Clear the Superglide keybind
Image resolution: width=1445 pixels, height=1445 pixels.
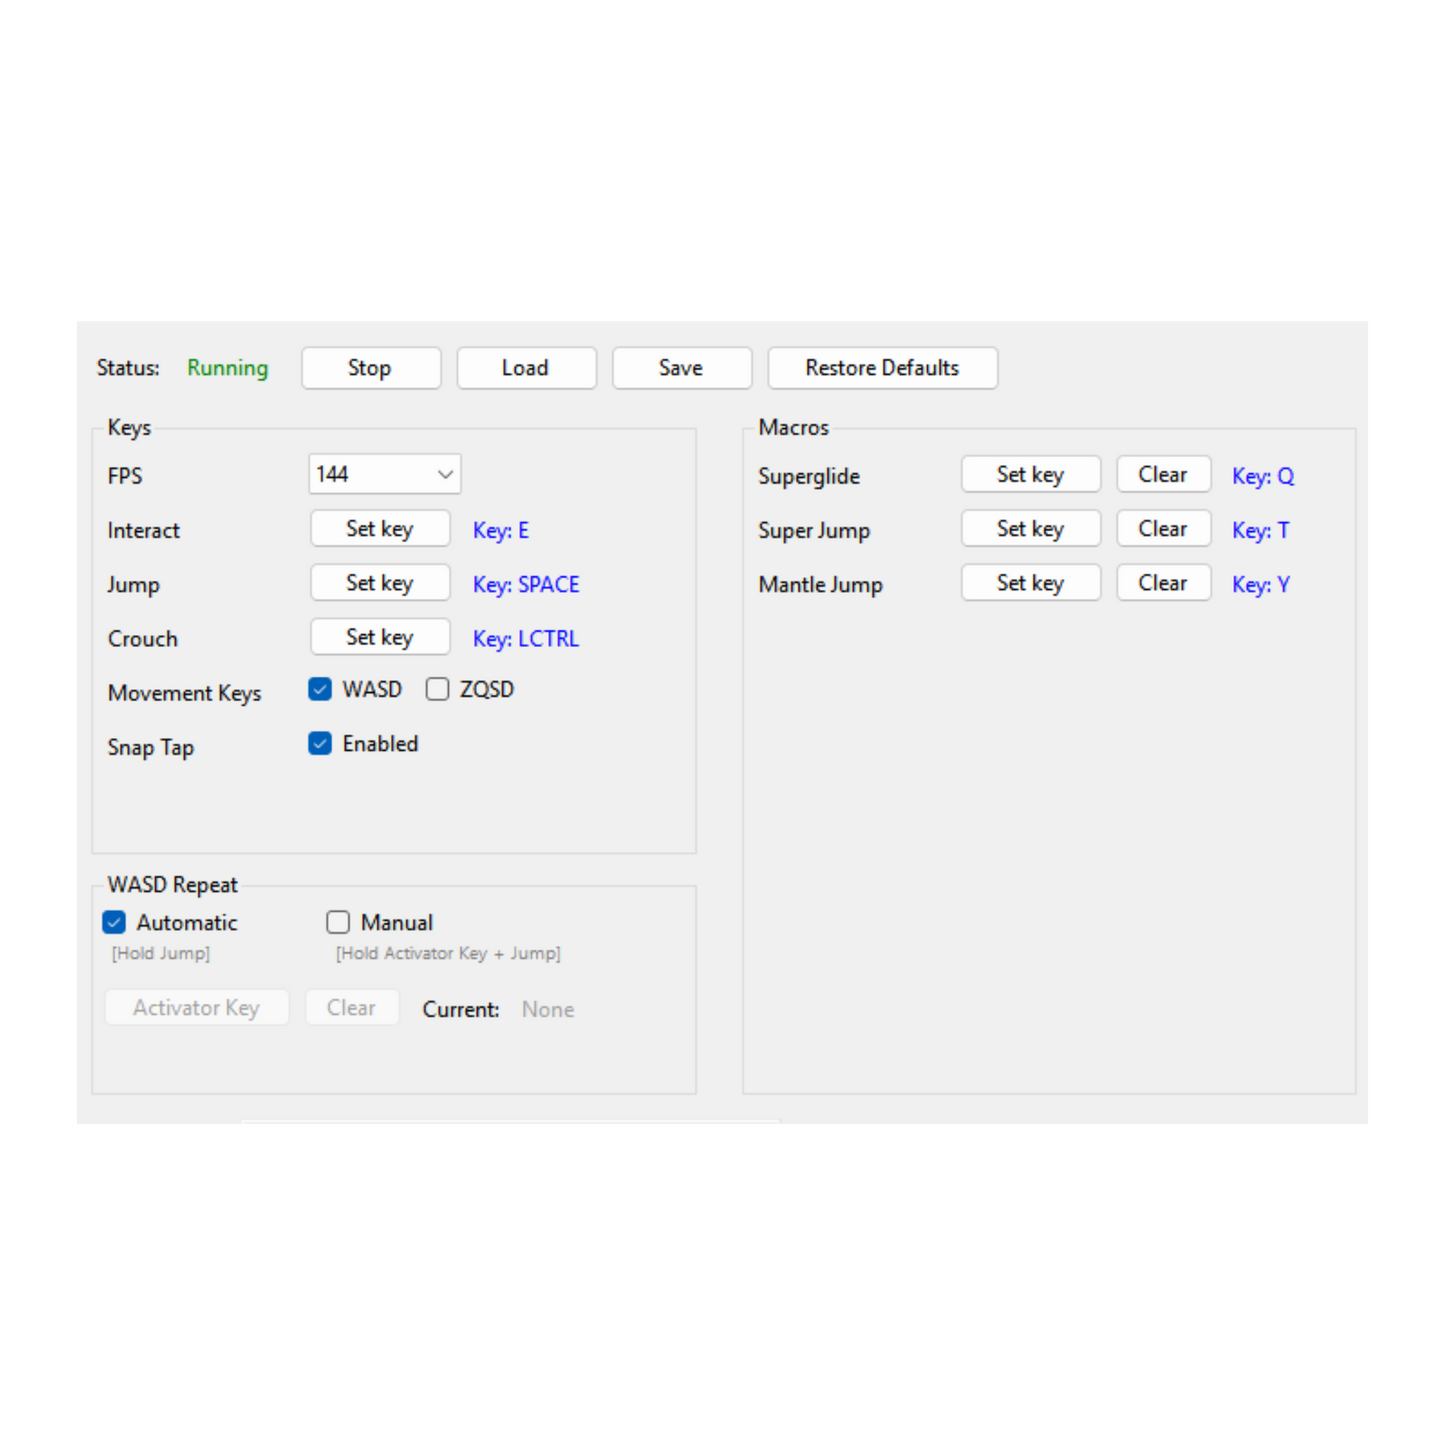[1163, 474]
